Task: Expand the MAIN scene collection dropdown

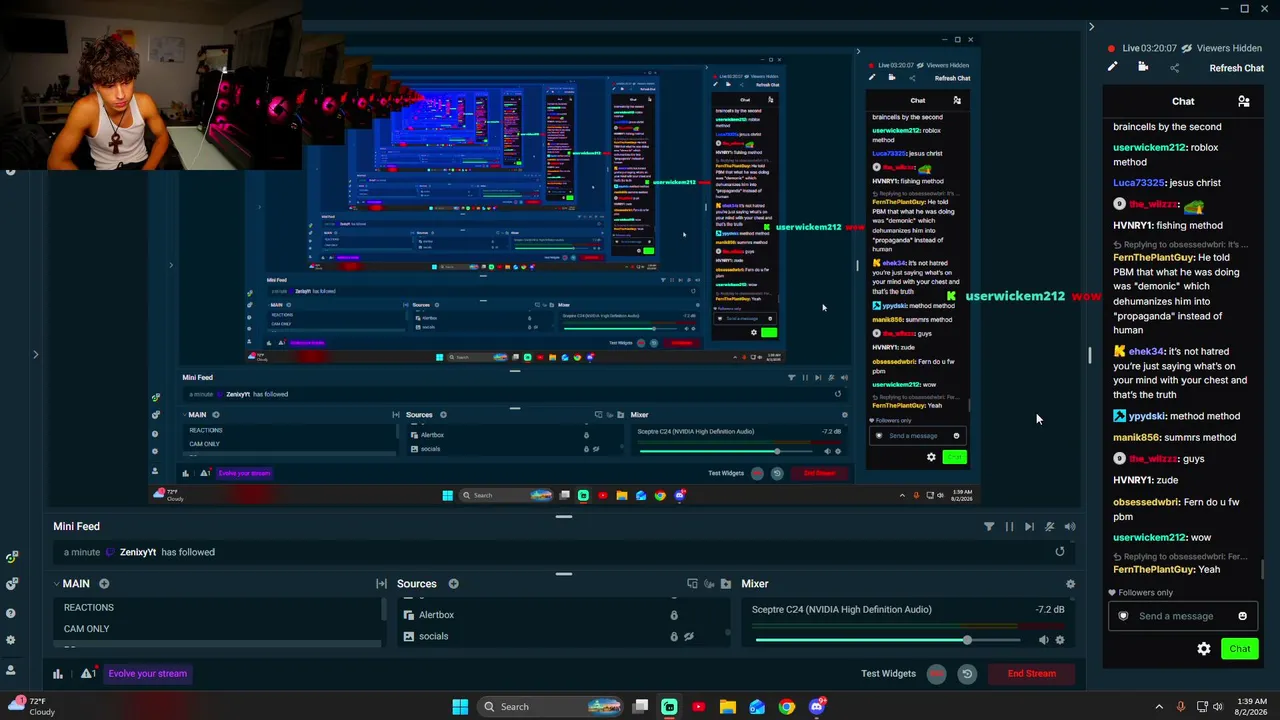Action: [x=57, y=584]
